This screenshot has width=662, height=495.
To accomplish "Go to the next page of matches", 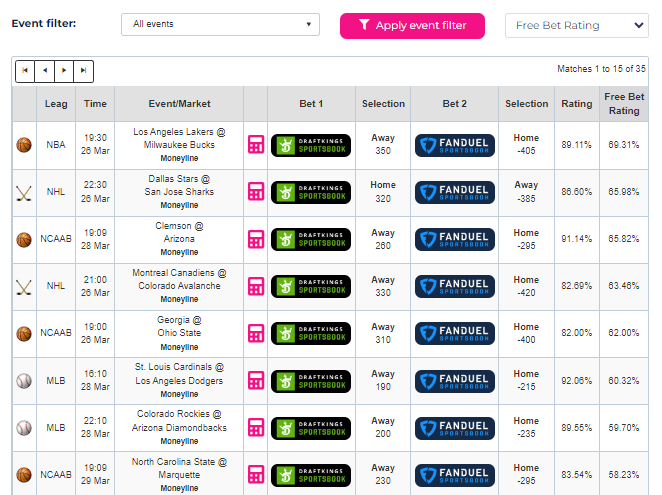I will tap(64, 71).
